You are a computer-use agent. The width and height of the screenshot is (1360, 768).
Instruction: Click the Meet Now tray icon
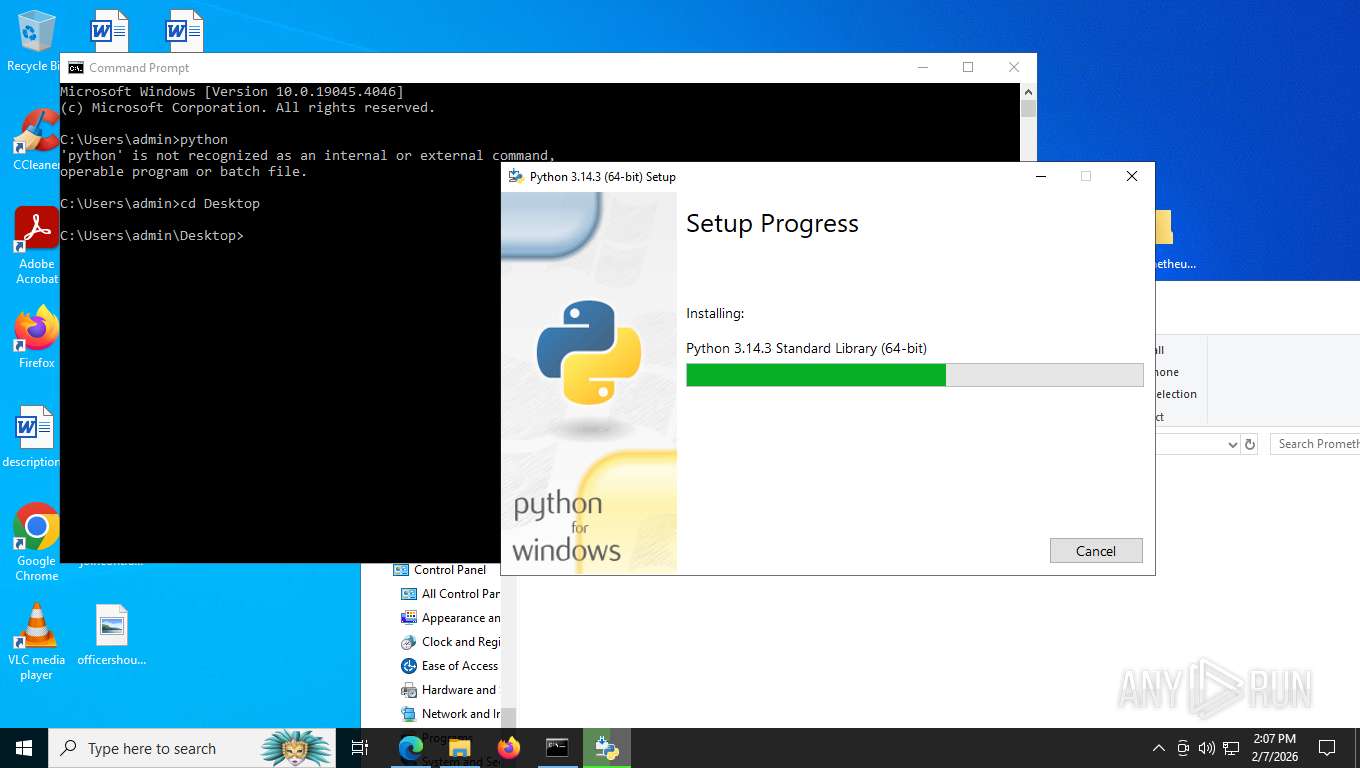1183,748
